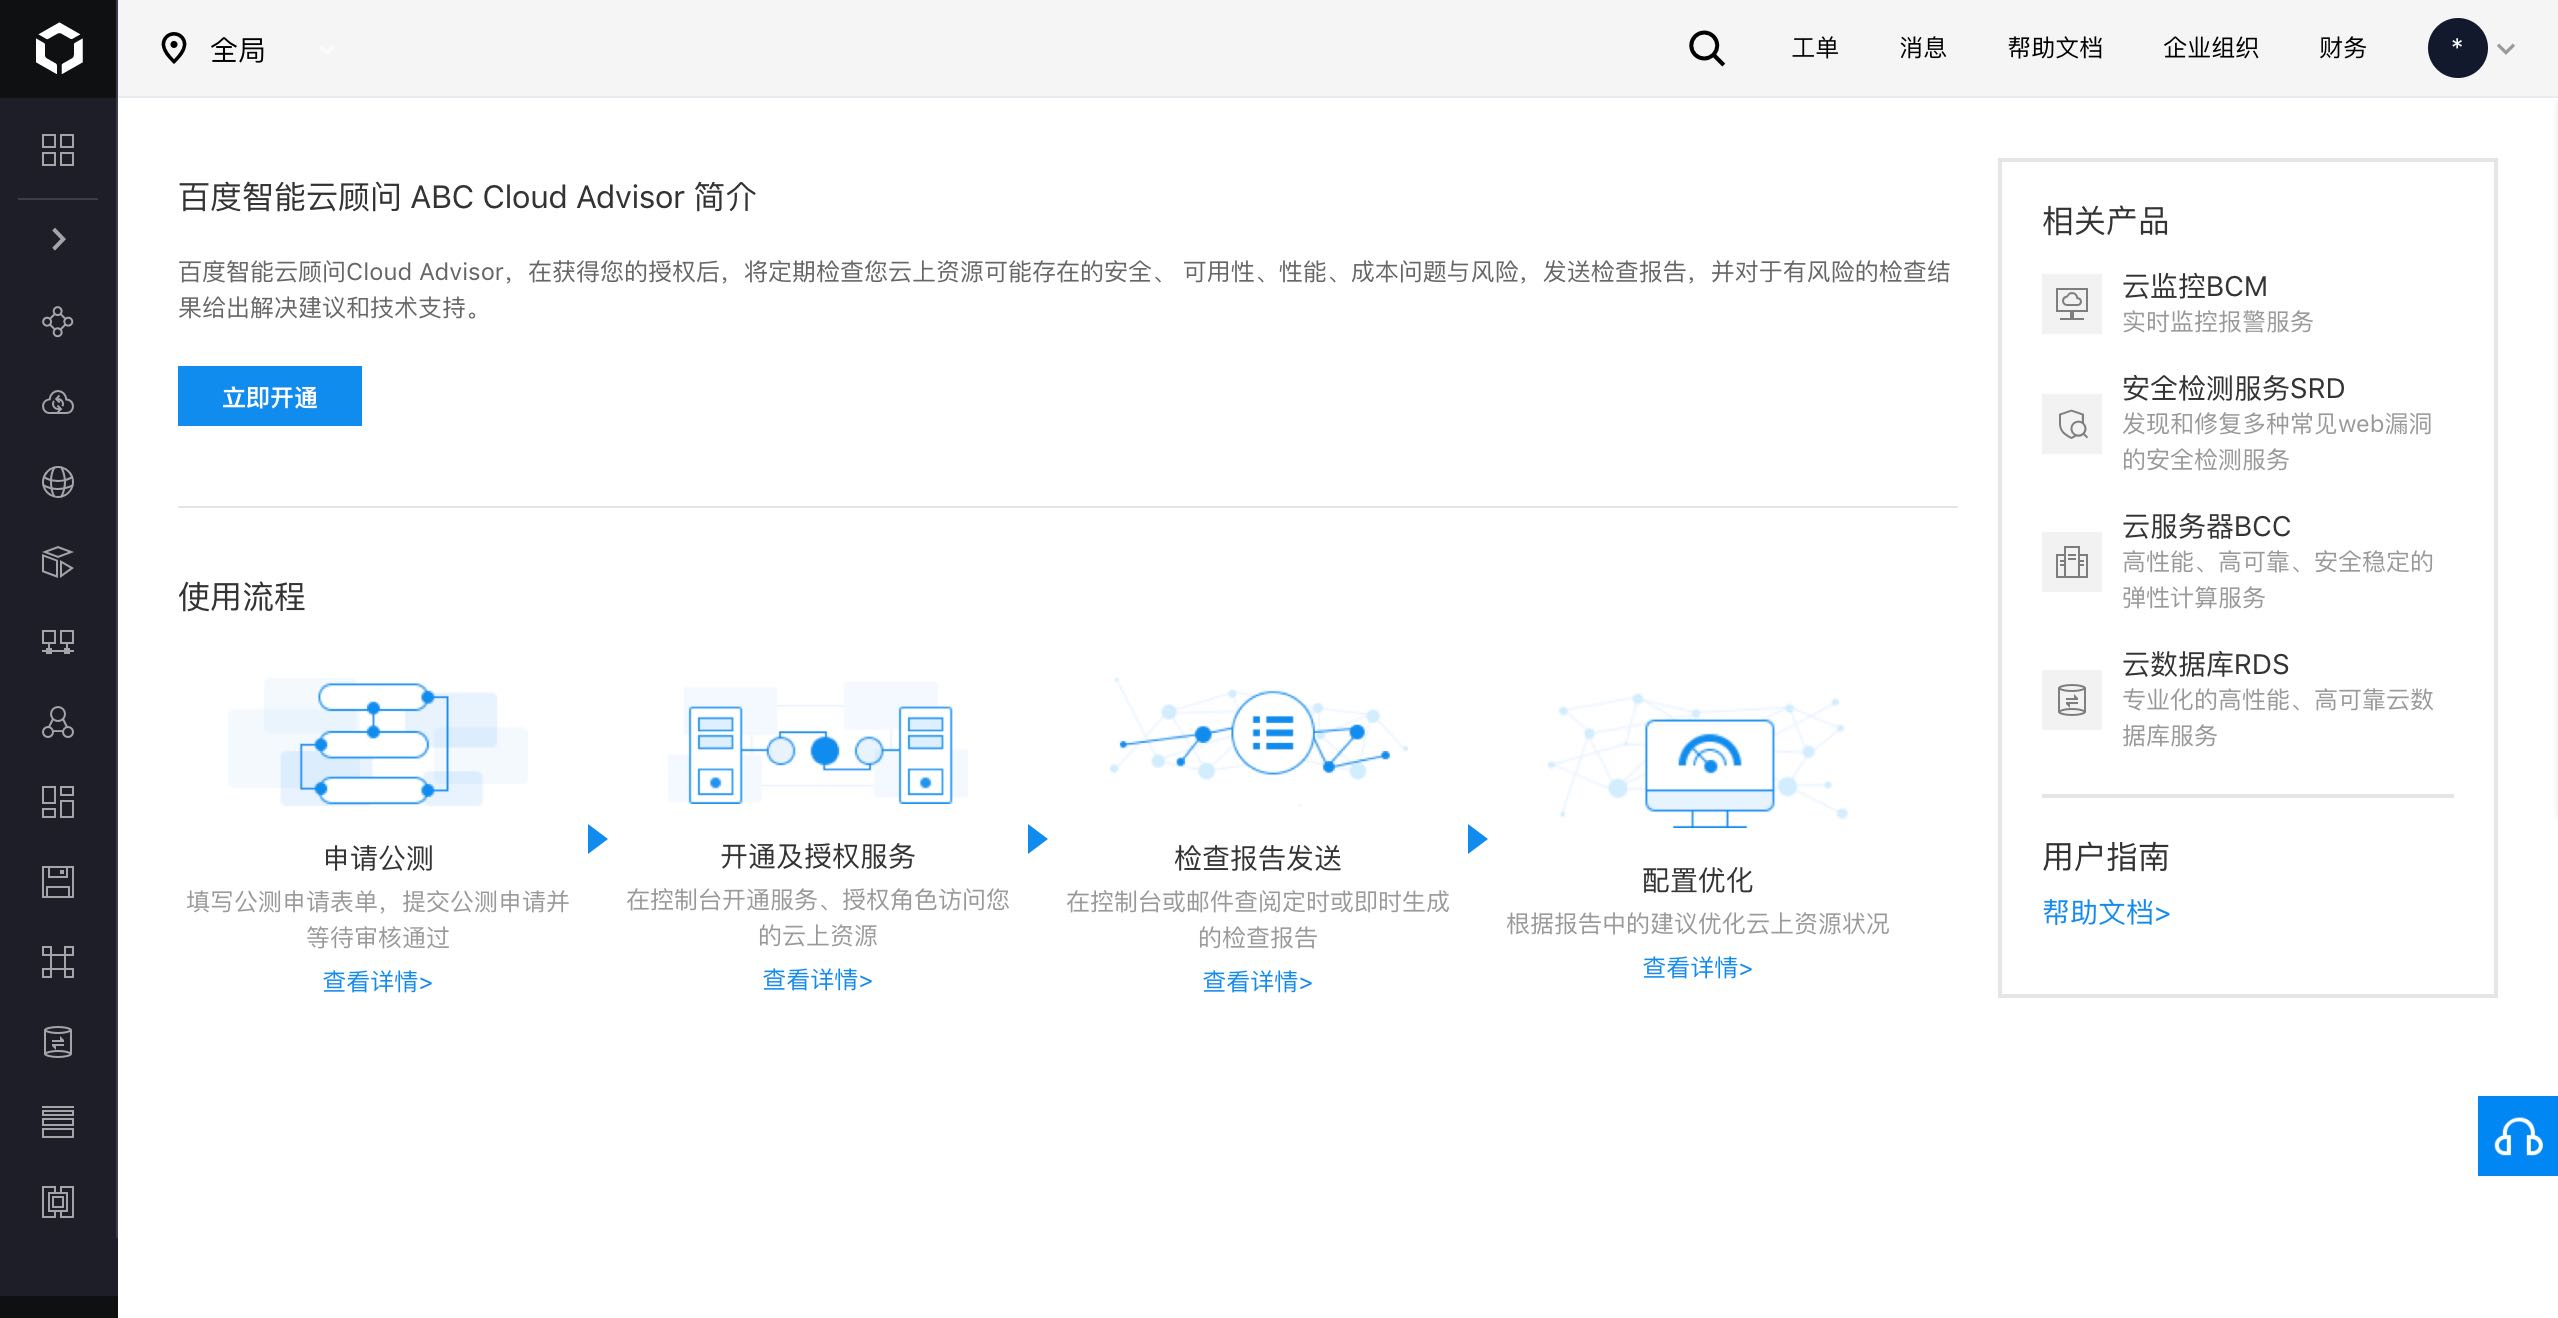2558x1318 pixels.
Task: Open 查看详情 under 配置优化
Action: pos(1698,967)
